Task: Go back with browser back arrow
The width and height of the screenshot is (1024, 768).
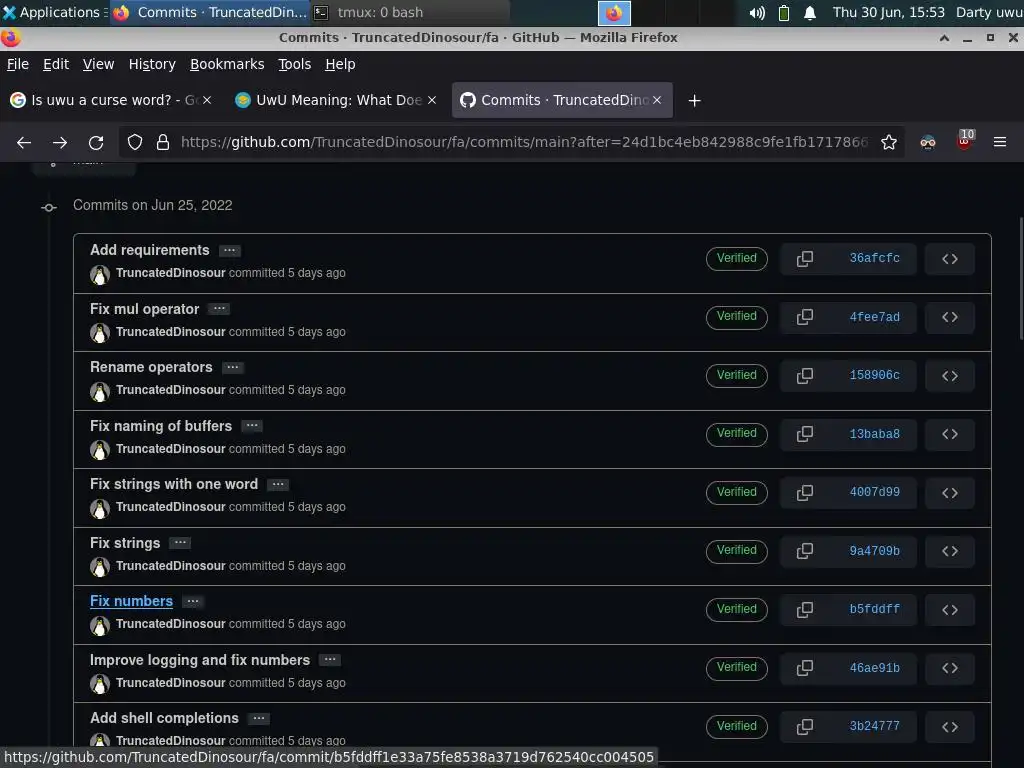Action: click(24, 142)
